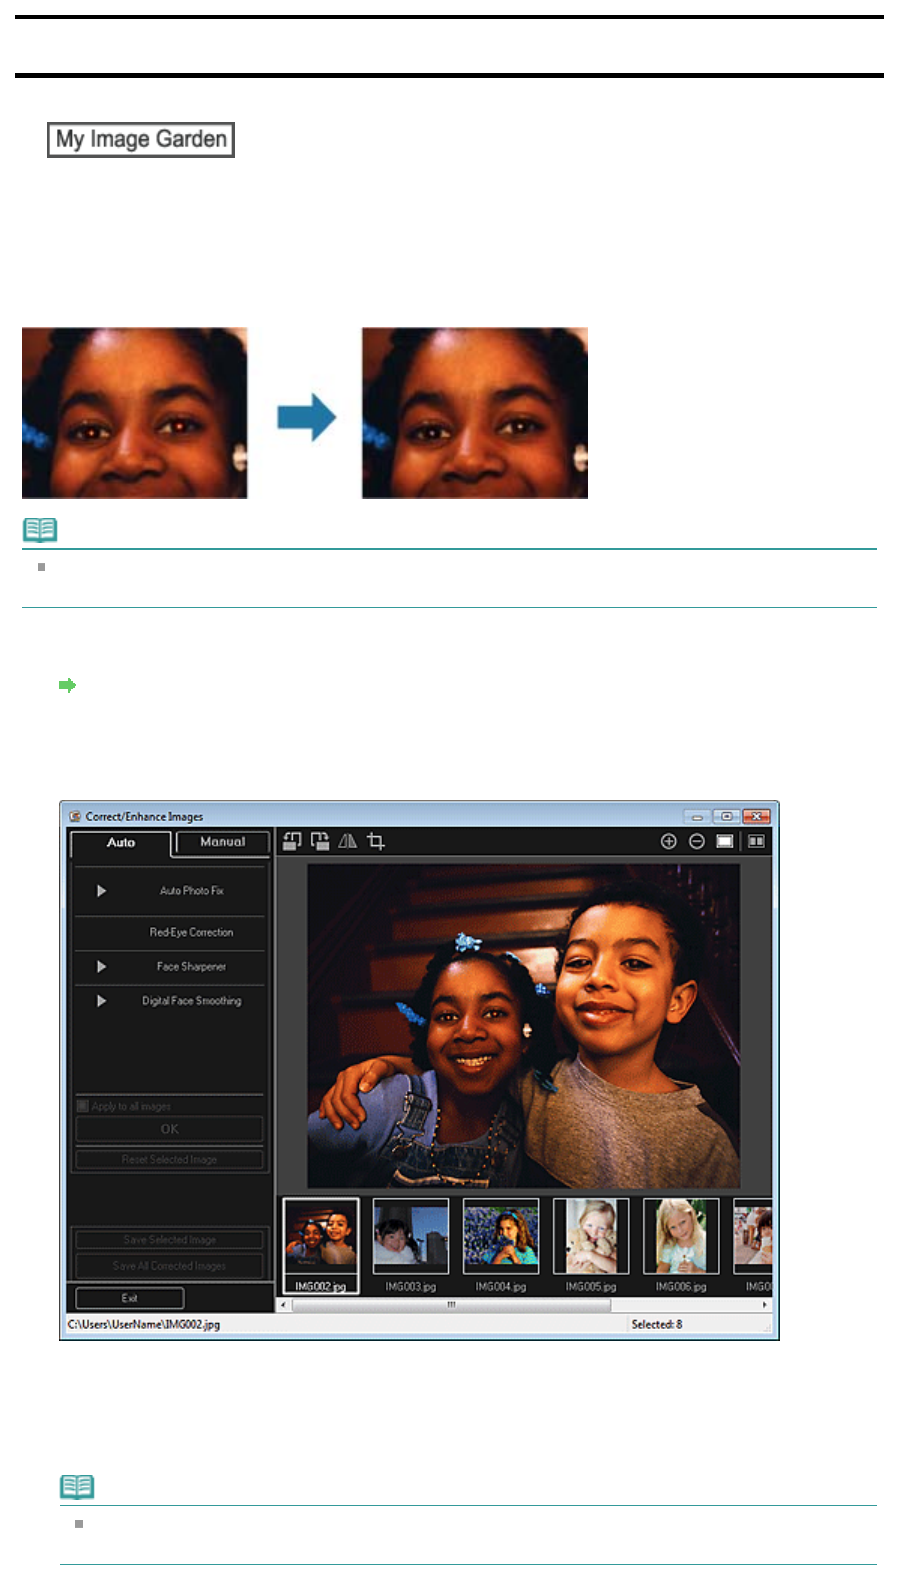Show whole image with full-view icon
Screen dimensions: 899x1570
pos(725,841)
